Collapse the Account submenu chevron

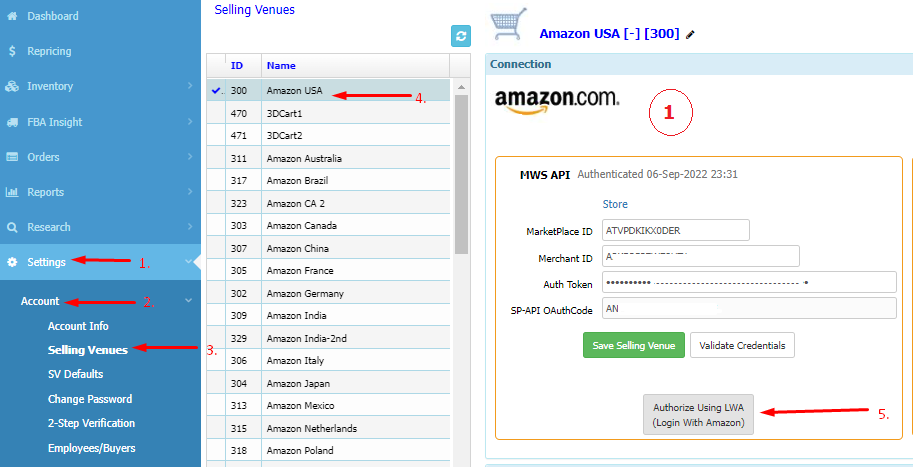pyautogui.click(x=189, y=301)
